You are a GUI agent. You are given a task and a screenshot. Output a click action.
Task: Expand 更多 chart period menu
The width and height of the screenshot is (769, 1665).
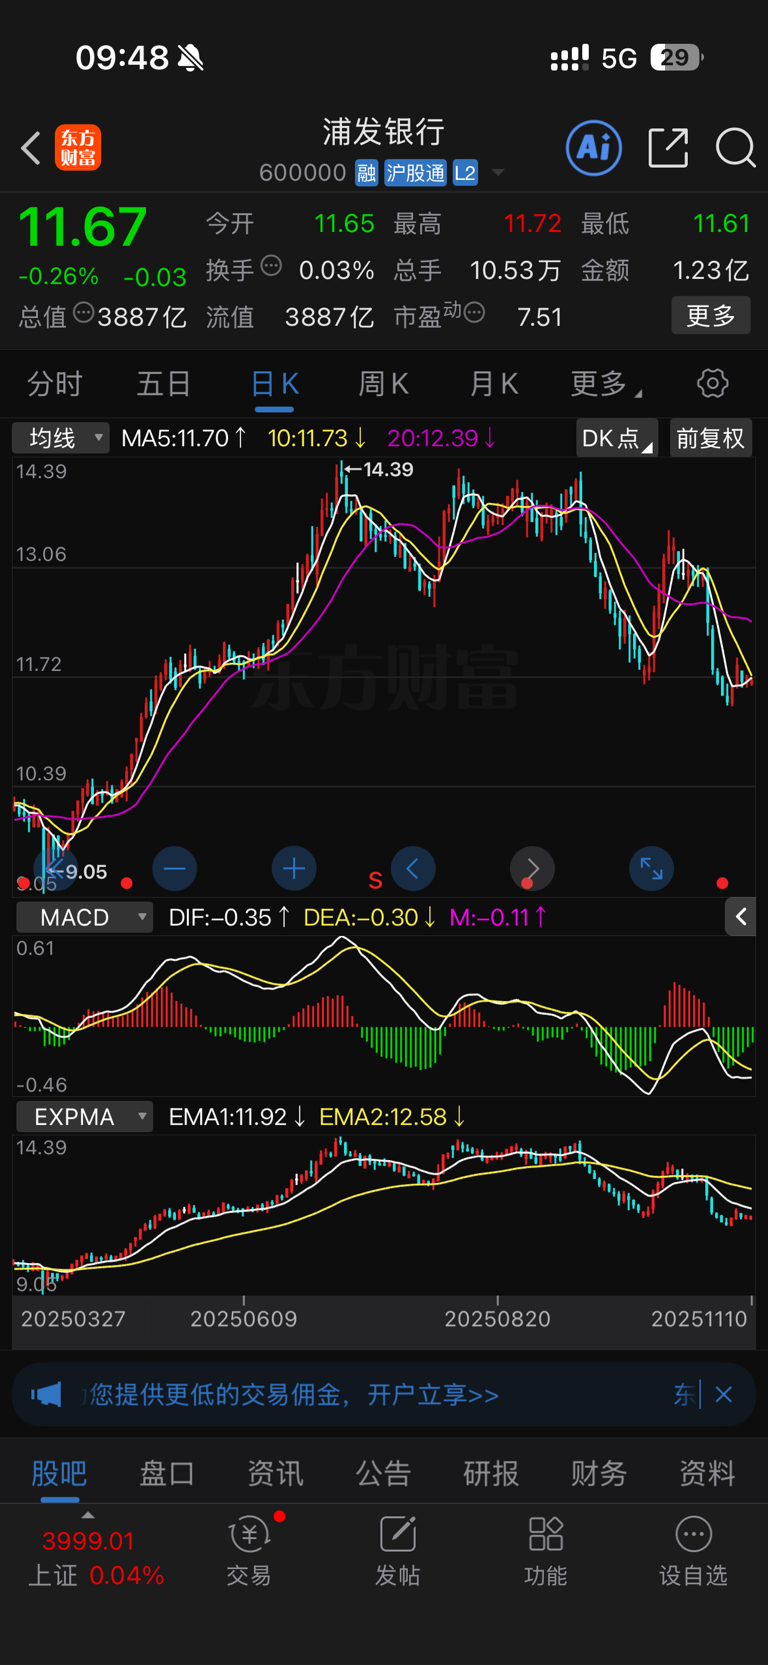tap(606, 383)
